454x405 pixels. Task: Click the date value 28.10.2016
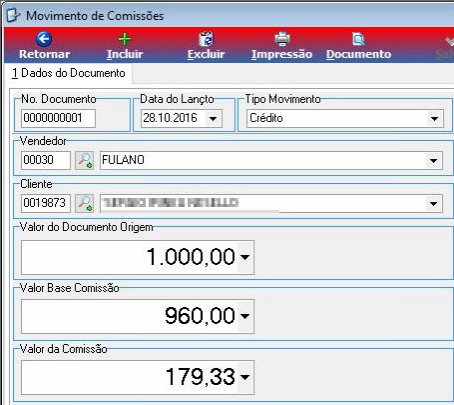170,118
